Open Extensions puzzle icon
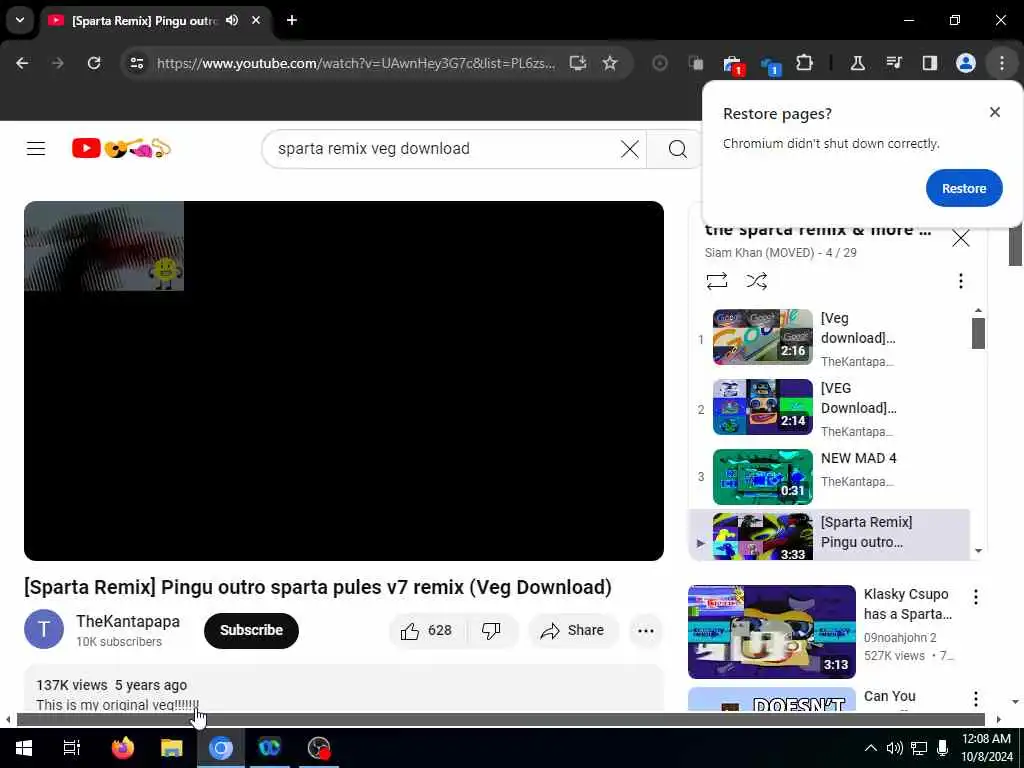Image resolution: width=1024 pixels, height=768 pixels. 805,63
